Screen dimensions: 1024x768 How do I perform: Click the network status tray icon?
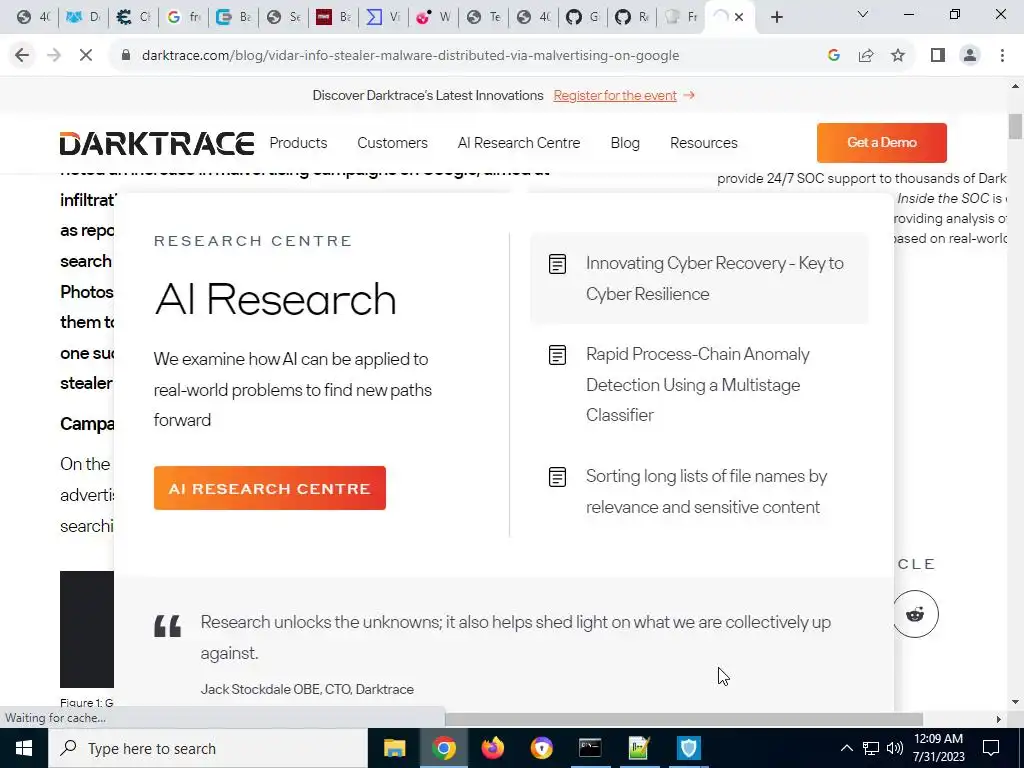click(x=871, y=748)
